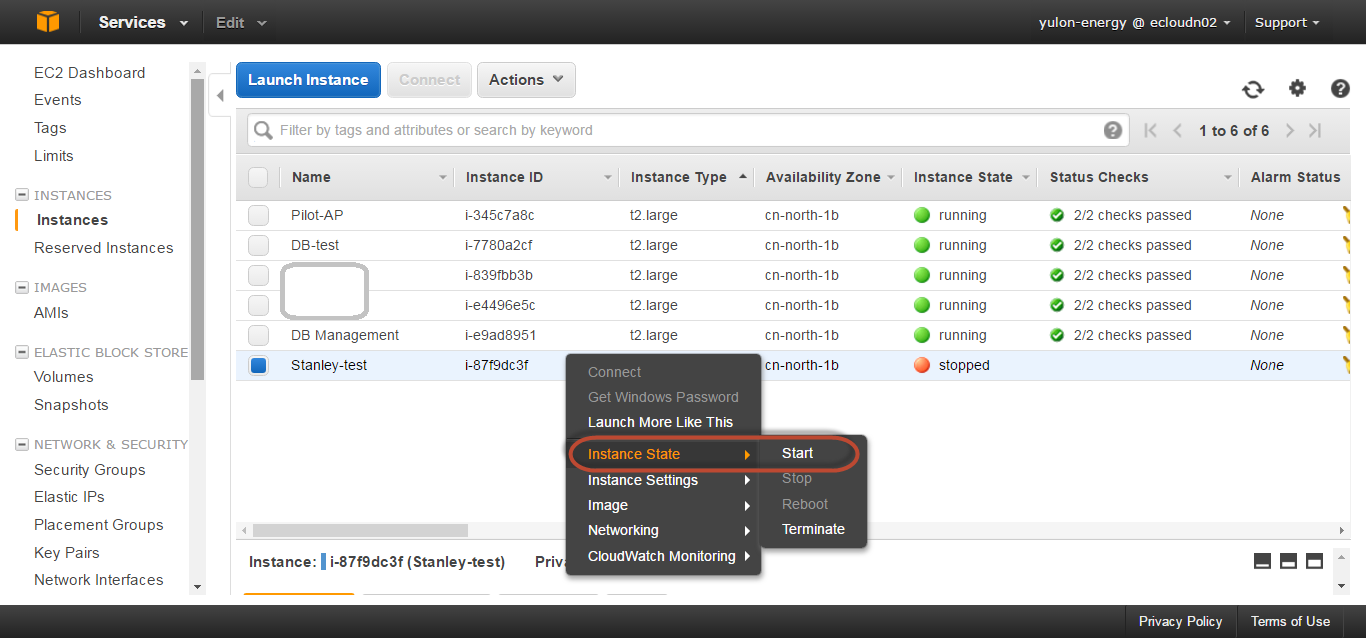This screenshot has width=1366, height=638.
Task: Open the Actions dropdown
Action: (x=526, y=80)
